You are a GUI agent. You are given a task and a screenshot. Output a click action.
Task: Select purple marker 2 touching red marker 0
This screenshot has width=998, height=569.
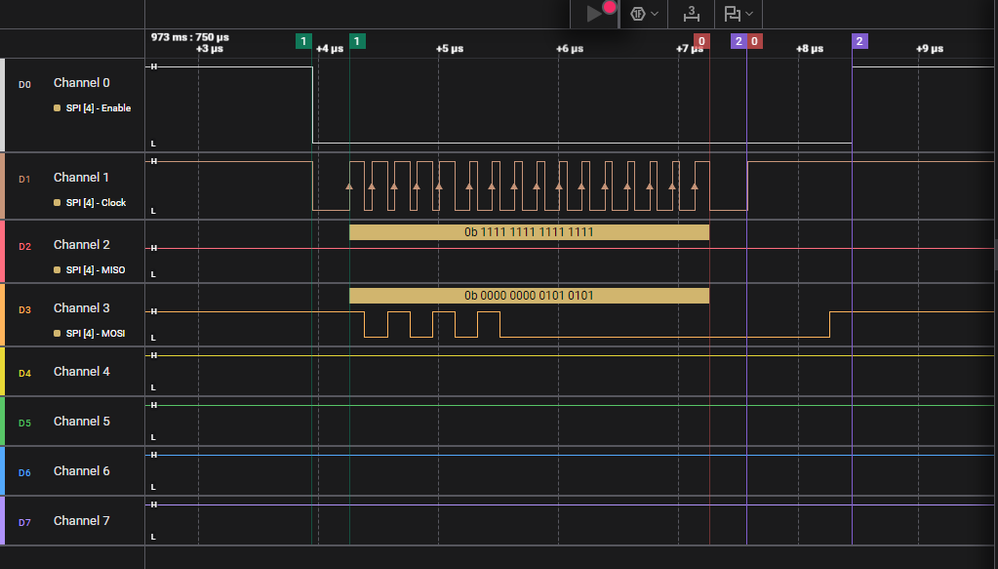[738, 41]
